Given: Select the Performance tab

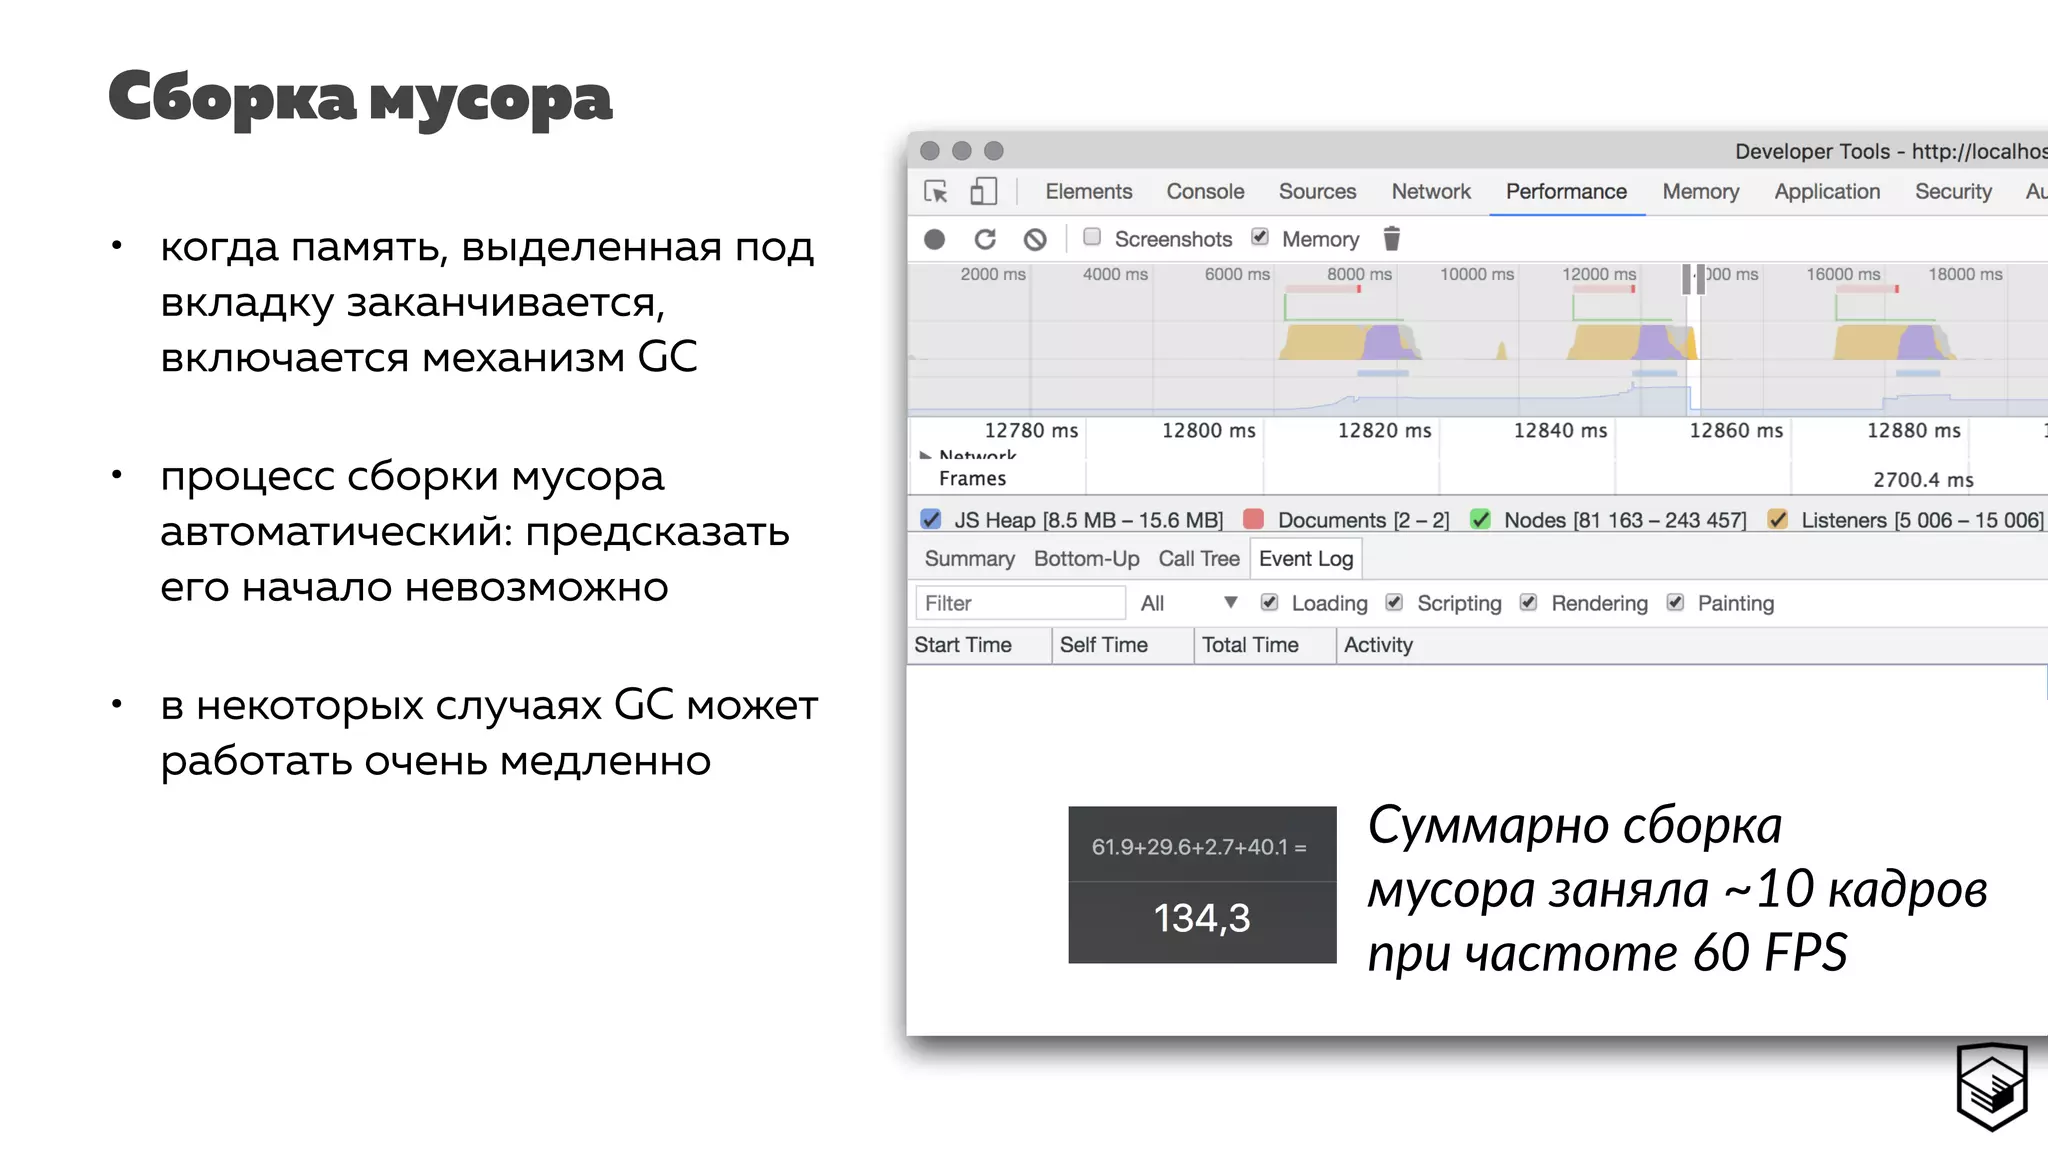Looking at the screenshot, I should point(1566,191).
